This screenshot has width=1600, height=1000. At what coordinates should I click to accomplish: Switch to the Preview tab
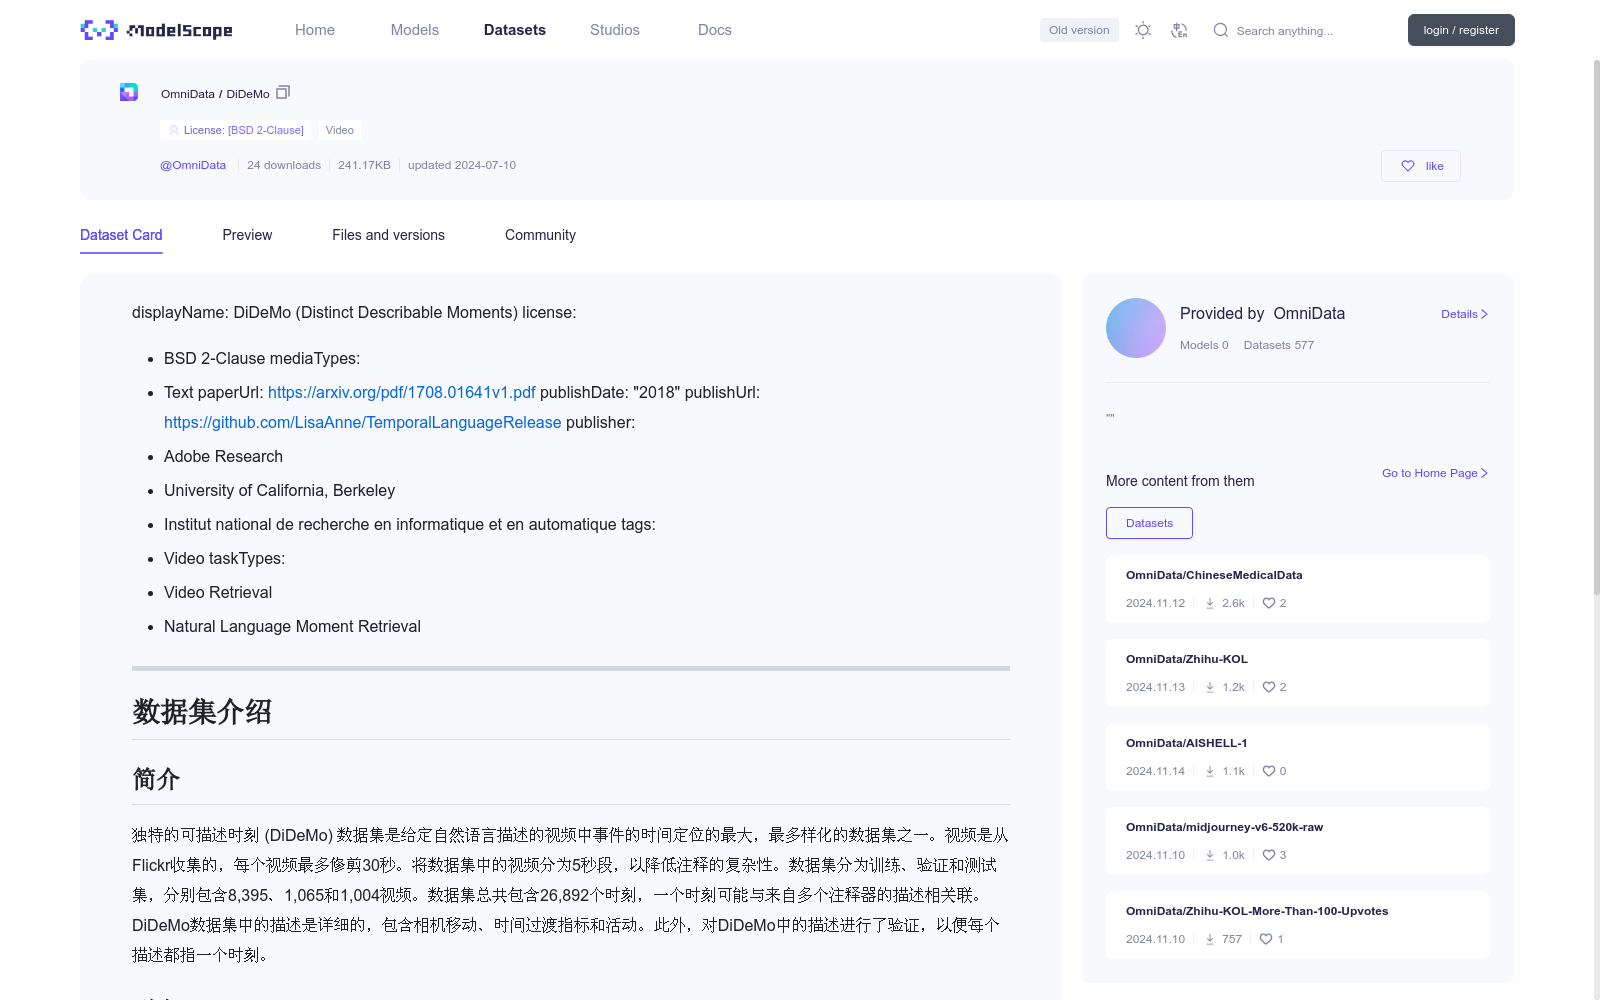pyautogui.click(x=247, y=235)
